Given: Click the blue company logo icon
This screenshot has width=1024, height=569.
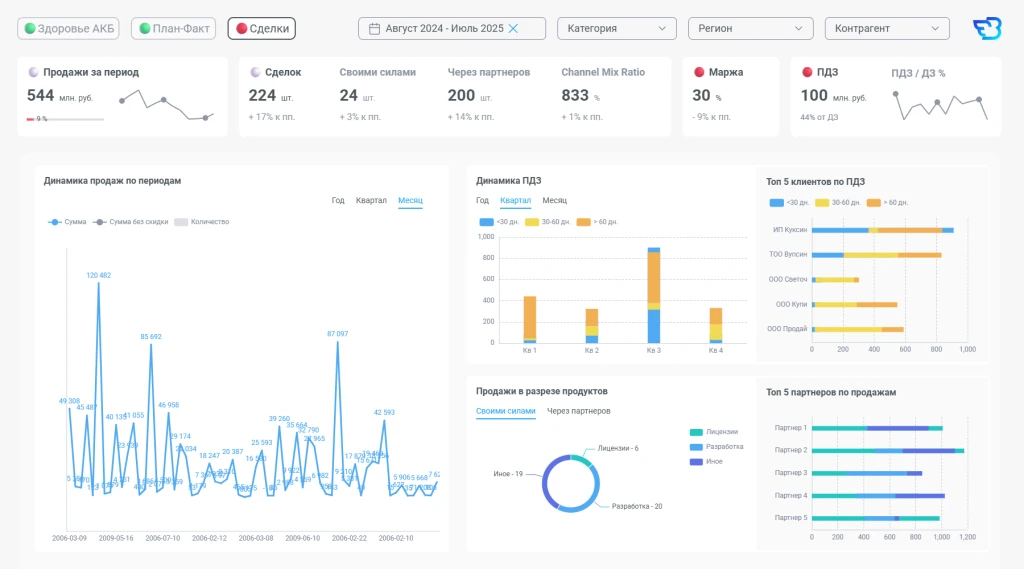Looking at the screenshot, I should point(987,29).
